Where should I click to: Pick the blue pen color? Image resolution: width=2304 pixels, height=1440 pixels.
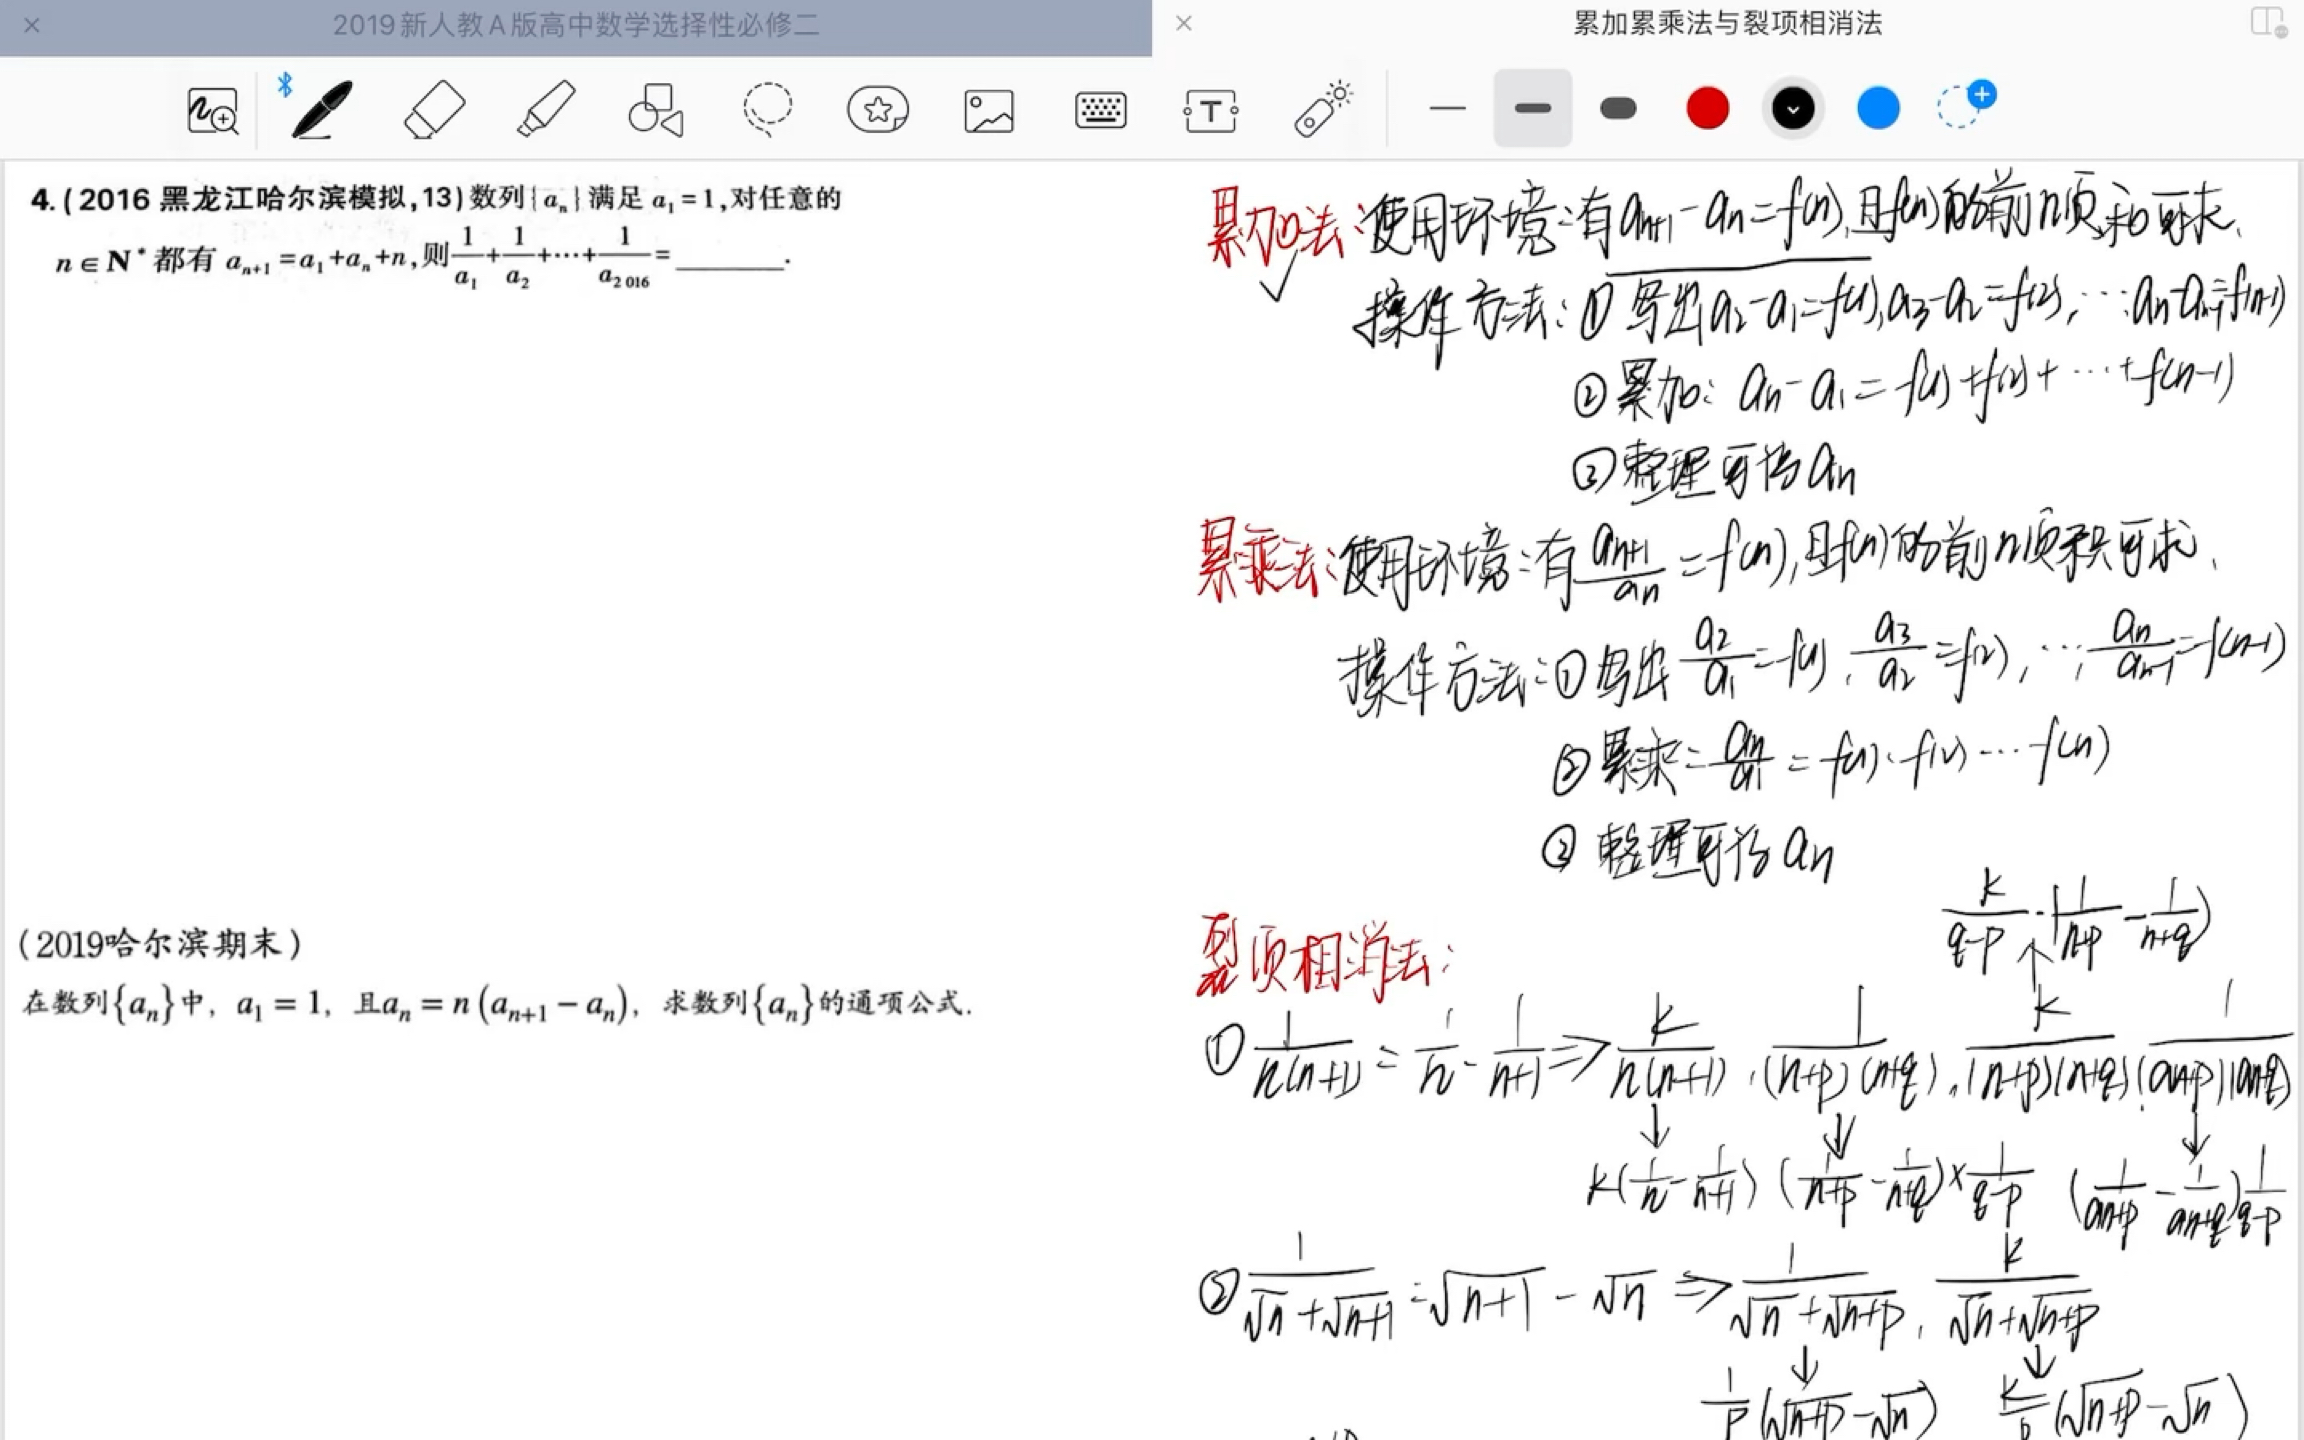(1878, 108)
